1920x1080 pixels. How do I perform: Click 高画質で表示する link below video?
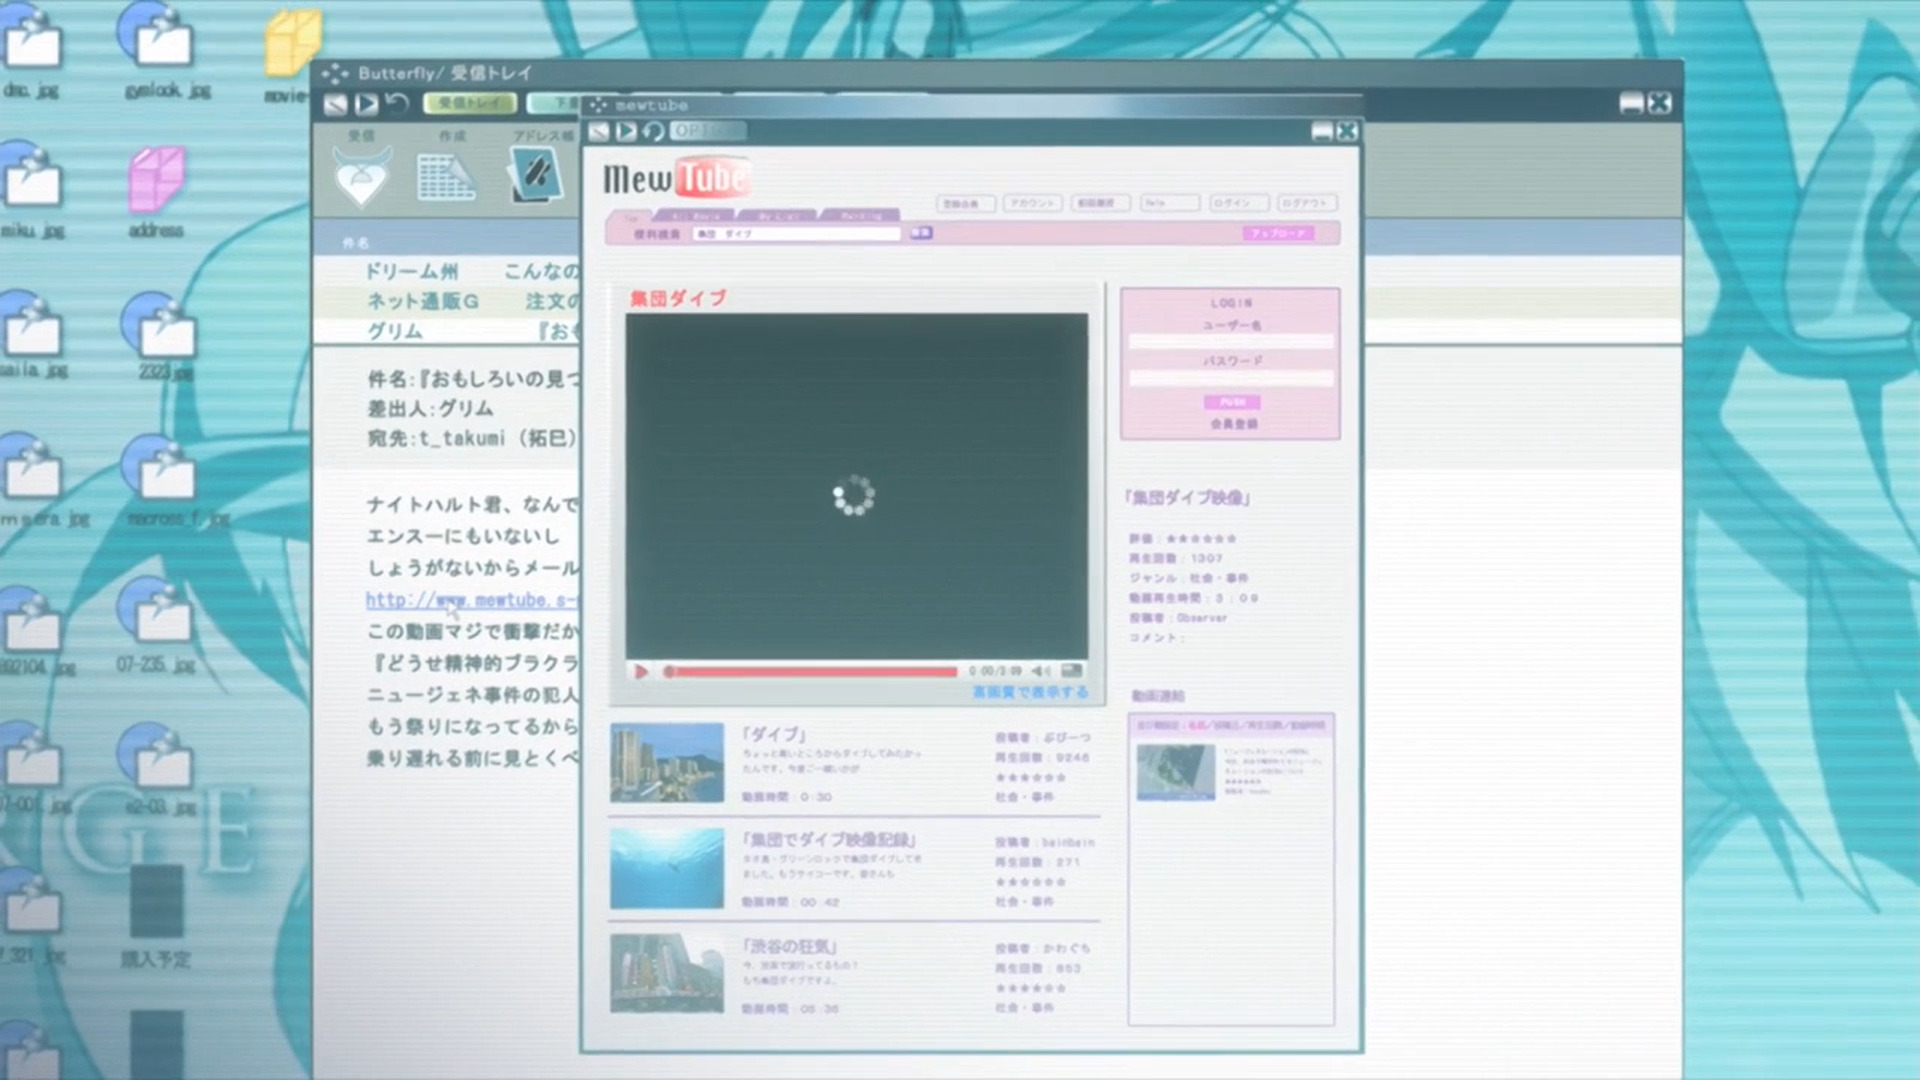[1030, 692]
